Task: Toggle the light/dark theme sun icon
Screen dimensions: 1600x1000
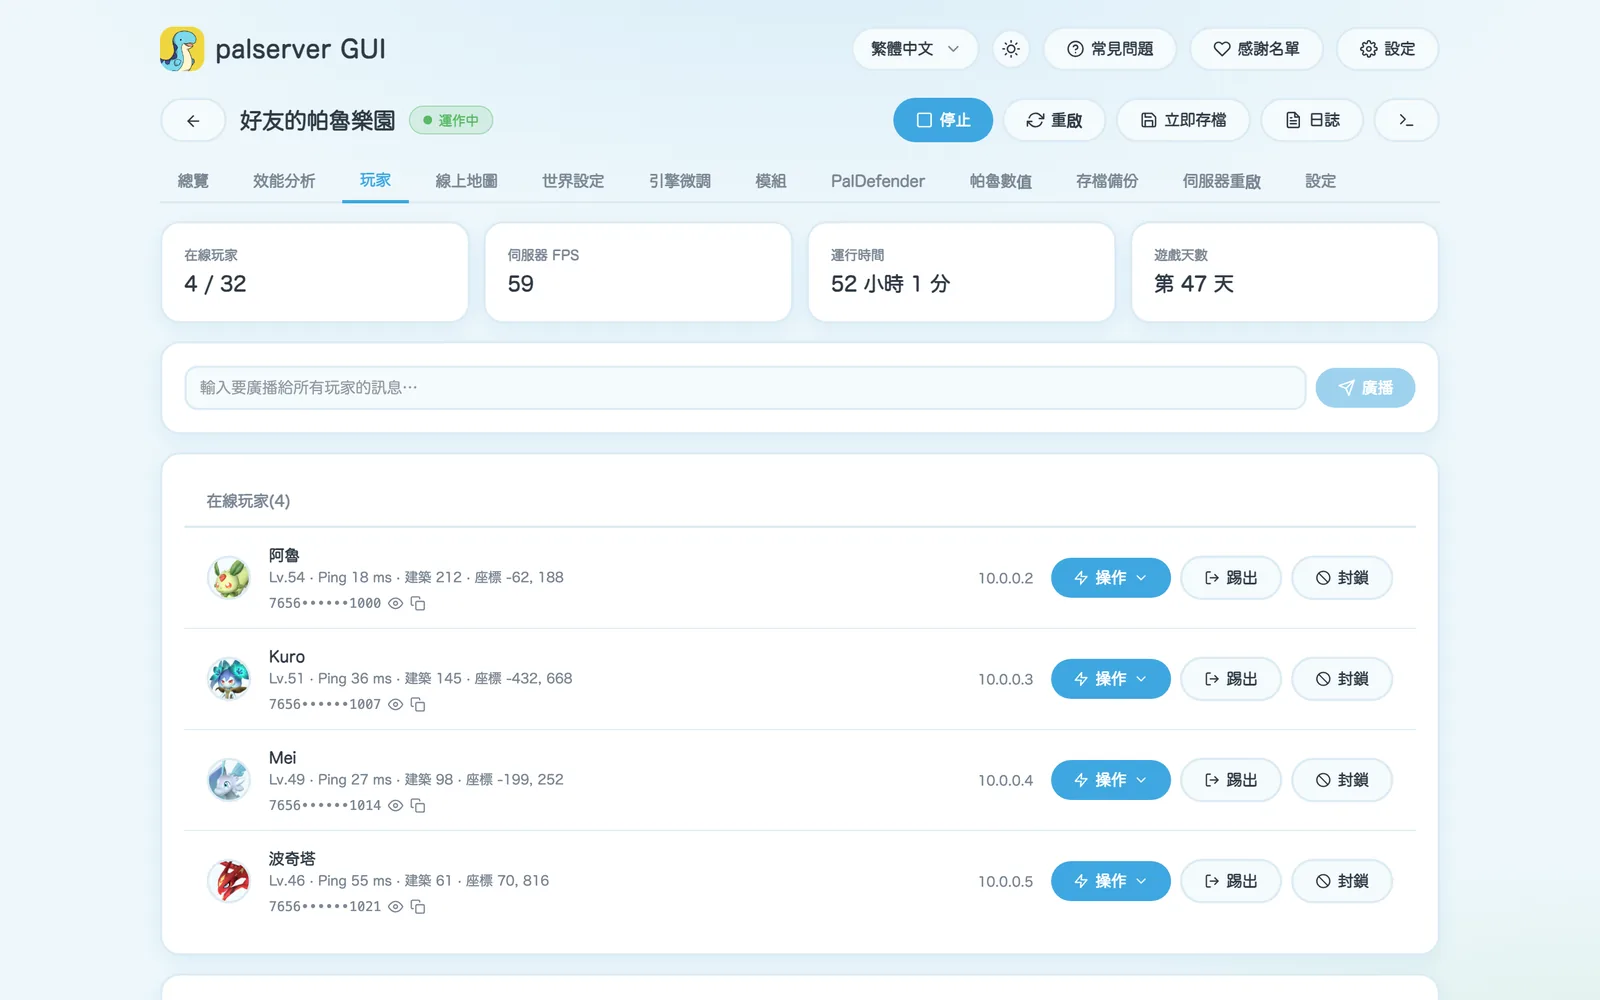Action: click(1011, 49)
